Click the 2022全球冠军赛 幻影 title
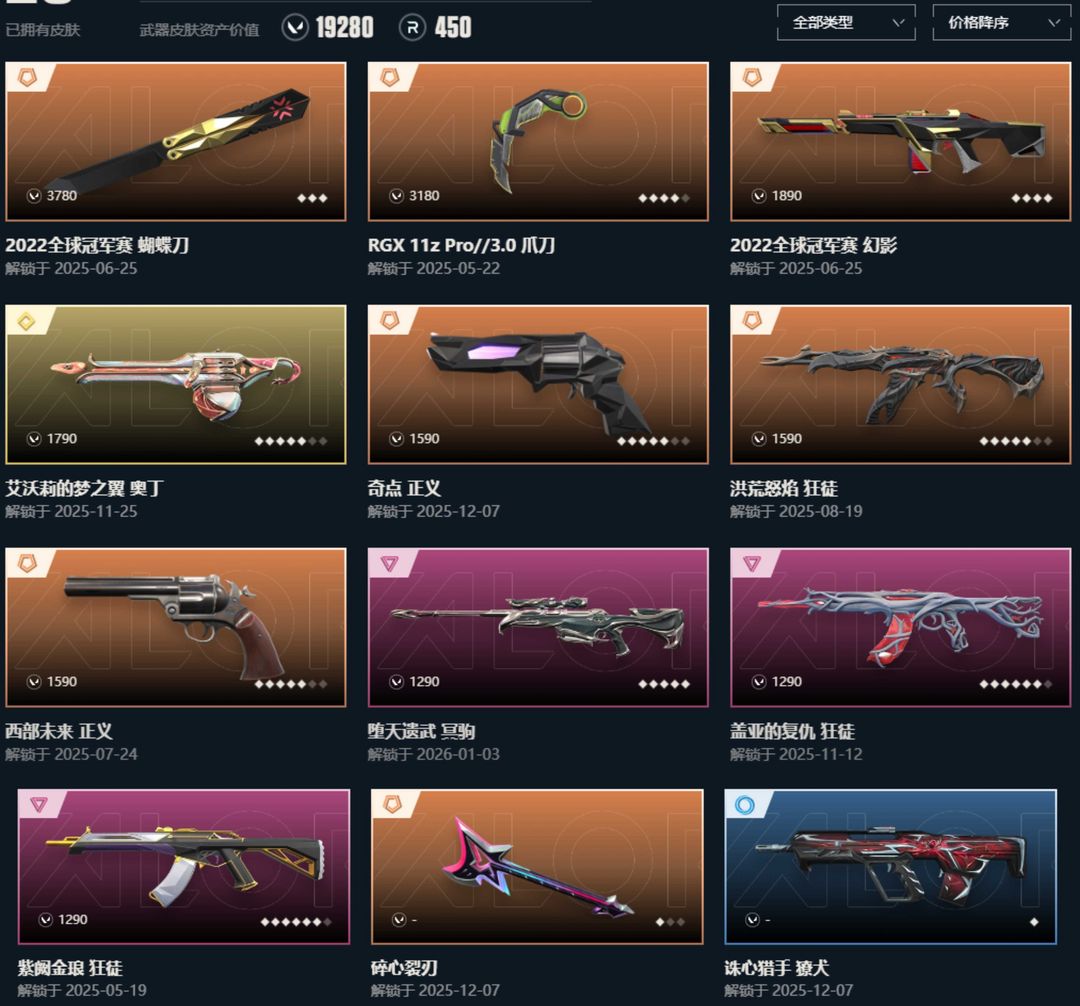This screenshot has height=1006, width=1080. point(813,245)
